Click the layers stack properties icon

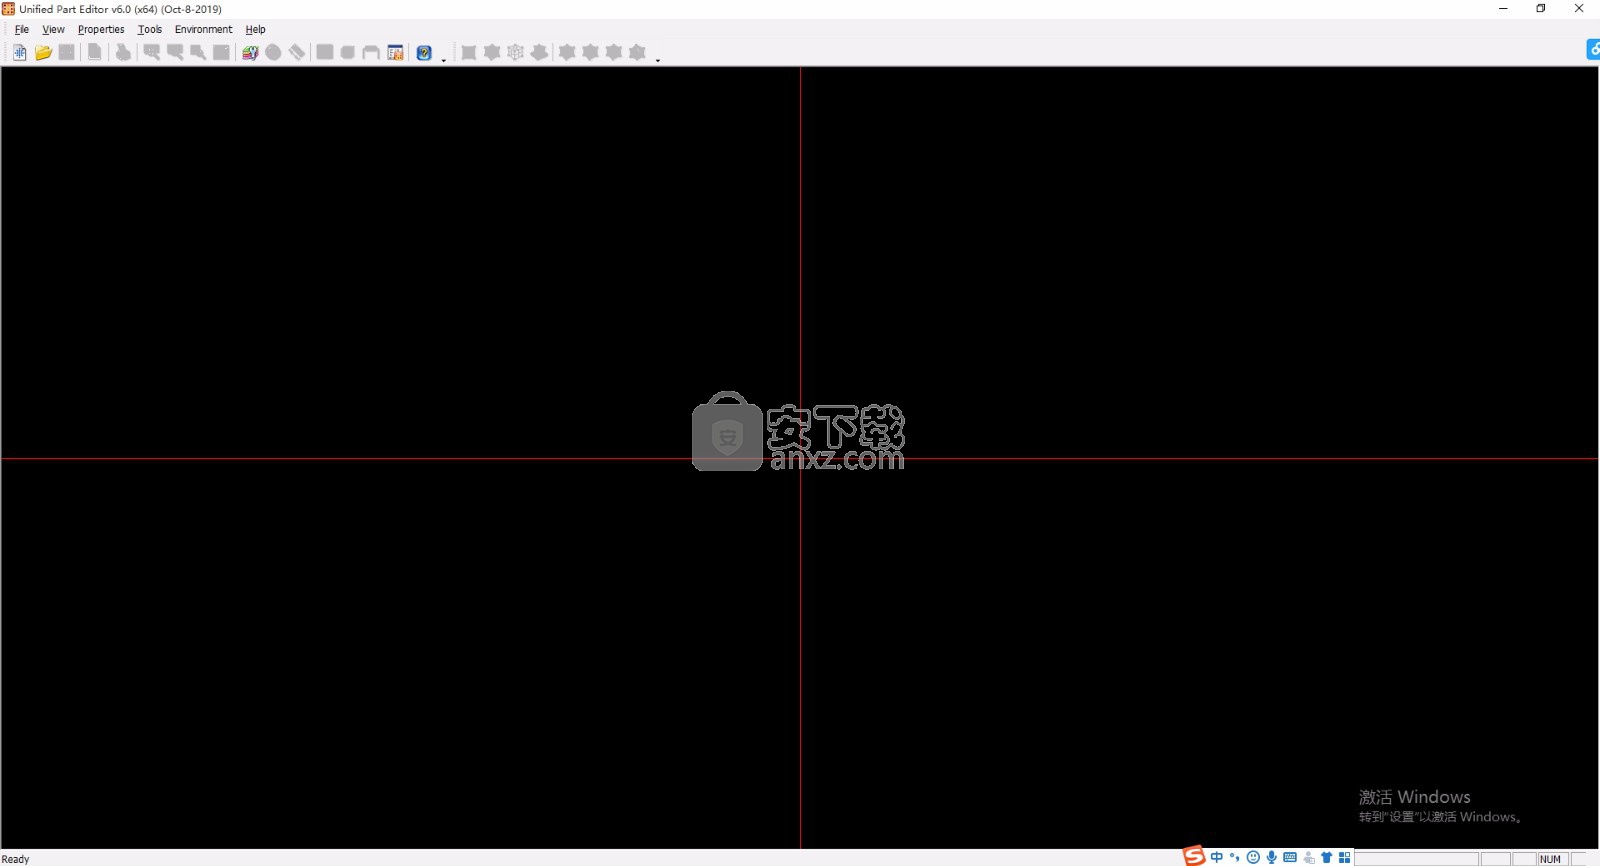(250, 52)
